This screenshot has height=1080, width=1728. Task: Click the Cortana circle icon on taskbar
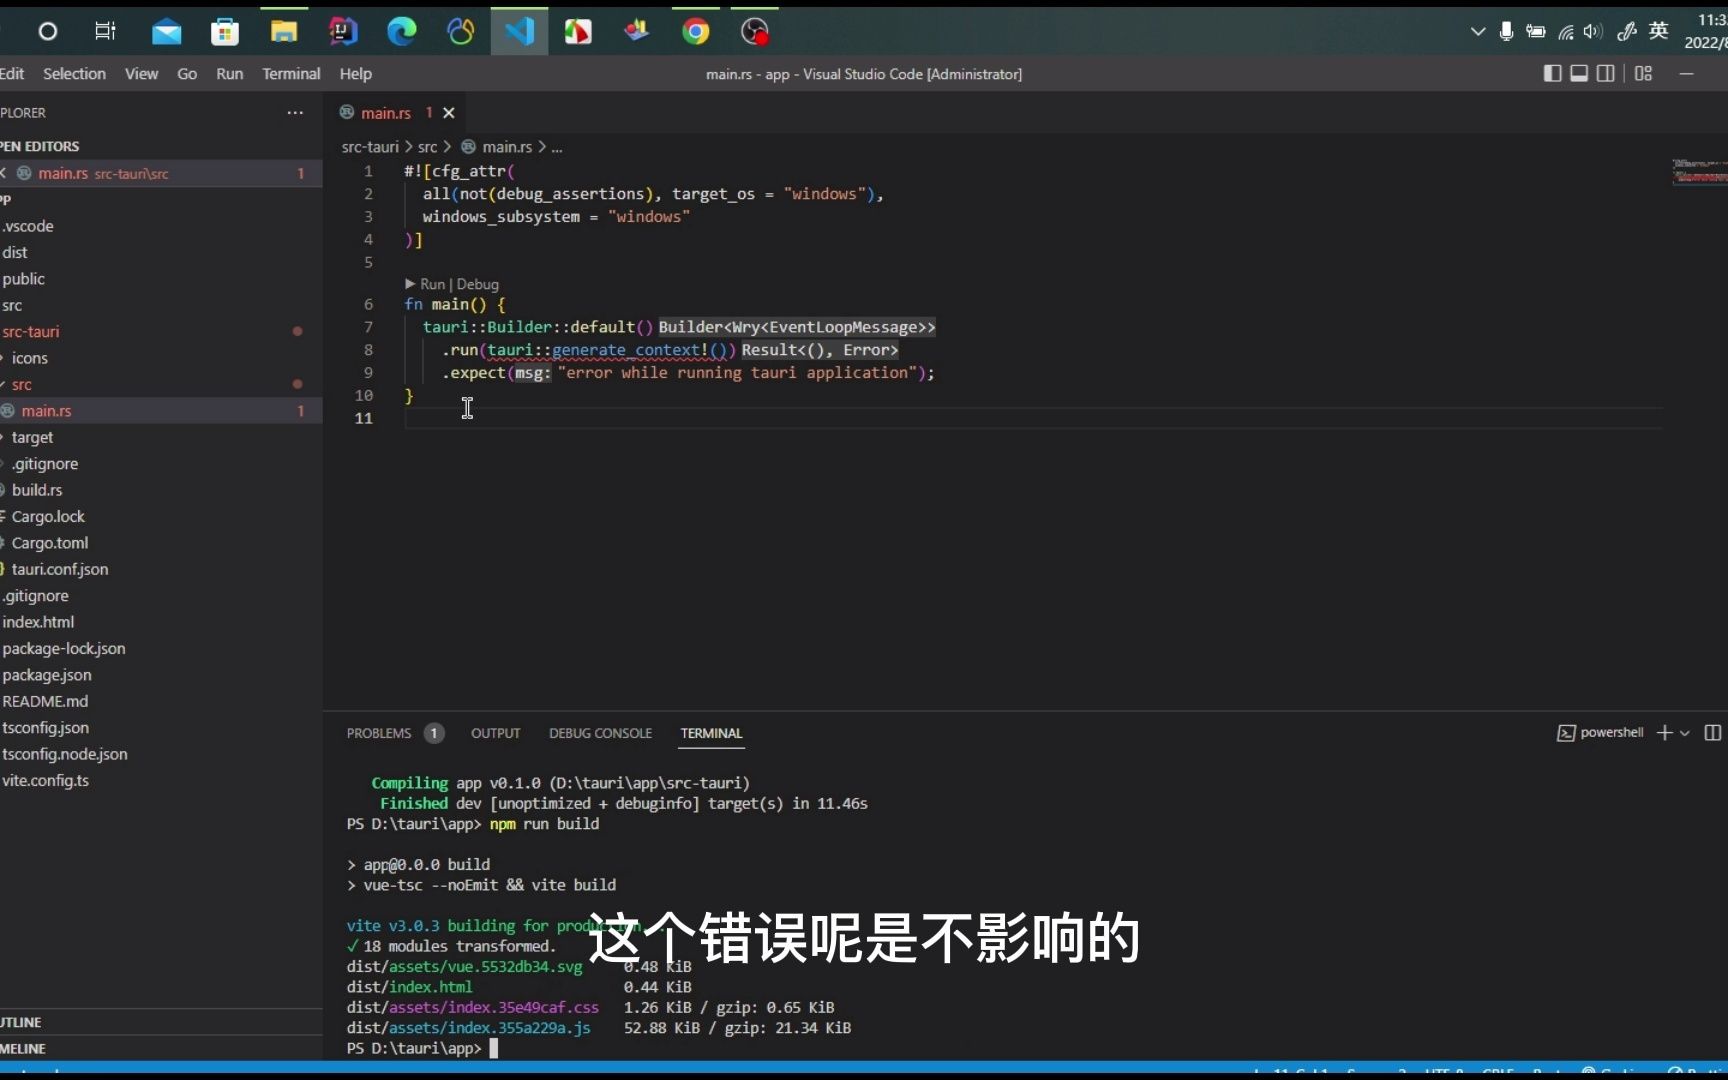(x=47, y=32)
